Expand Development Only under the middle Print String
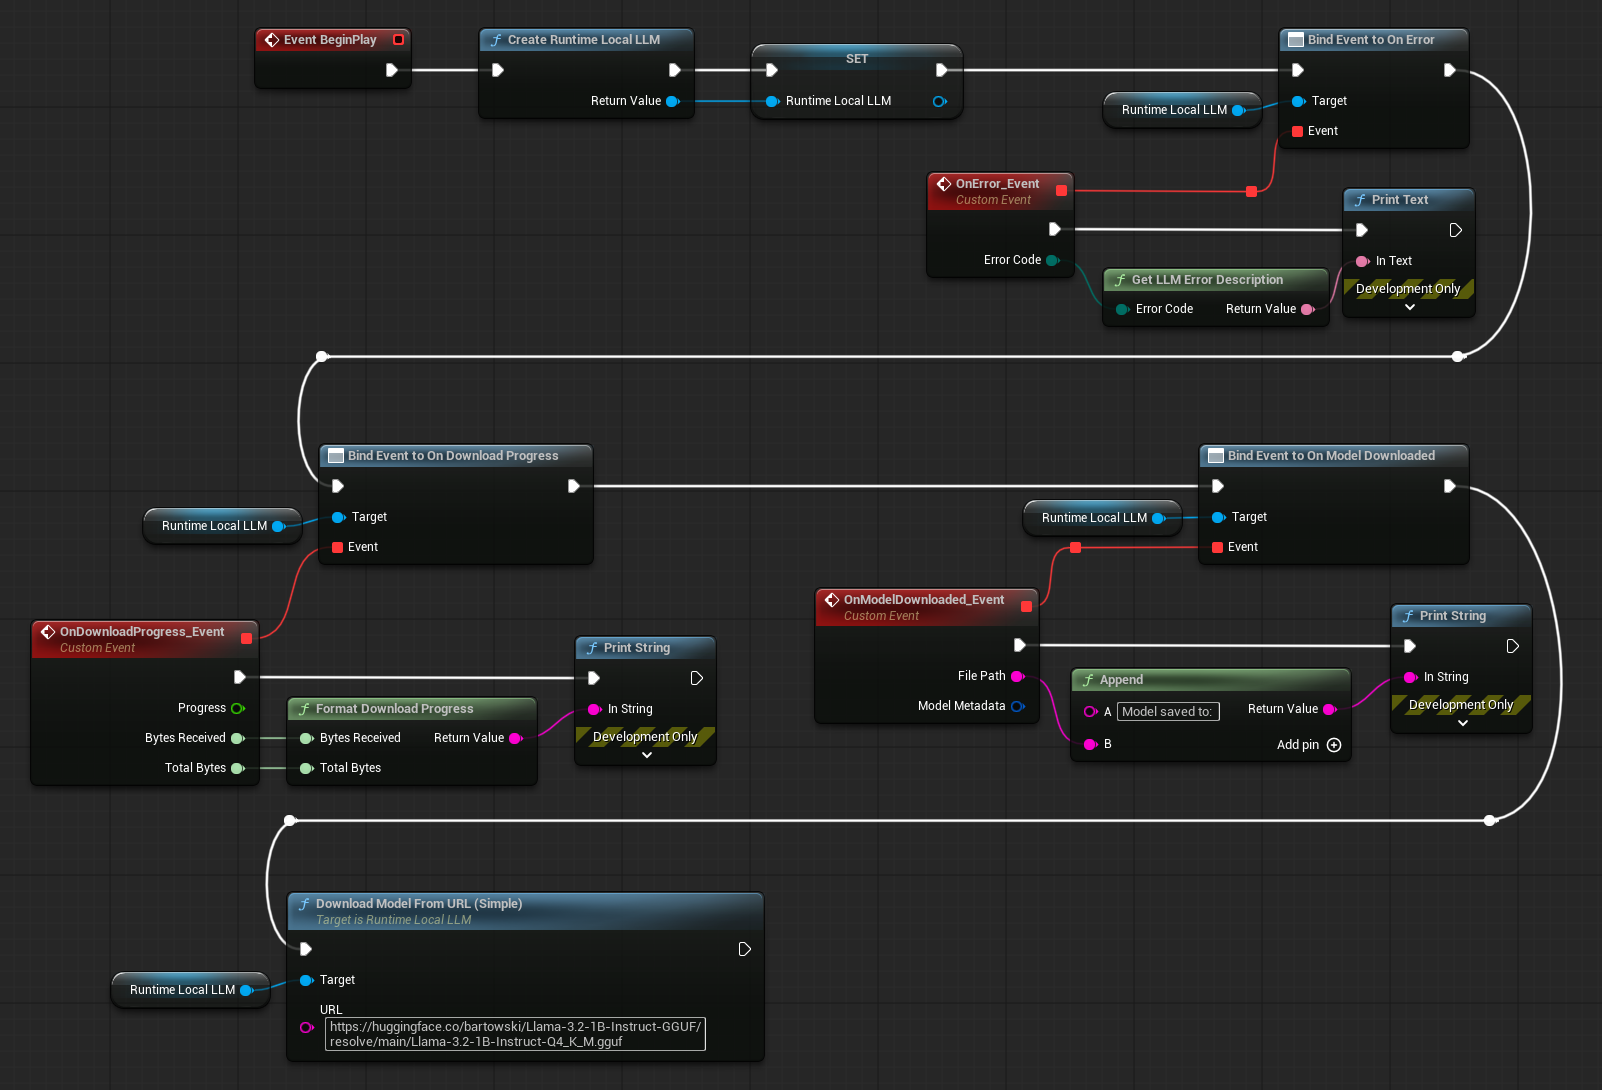 (645, 754)
